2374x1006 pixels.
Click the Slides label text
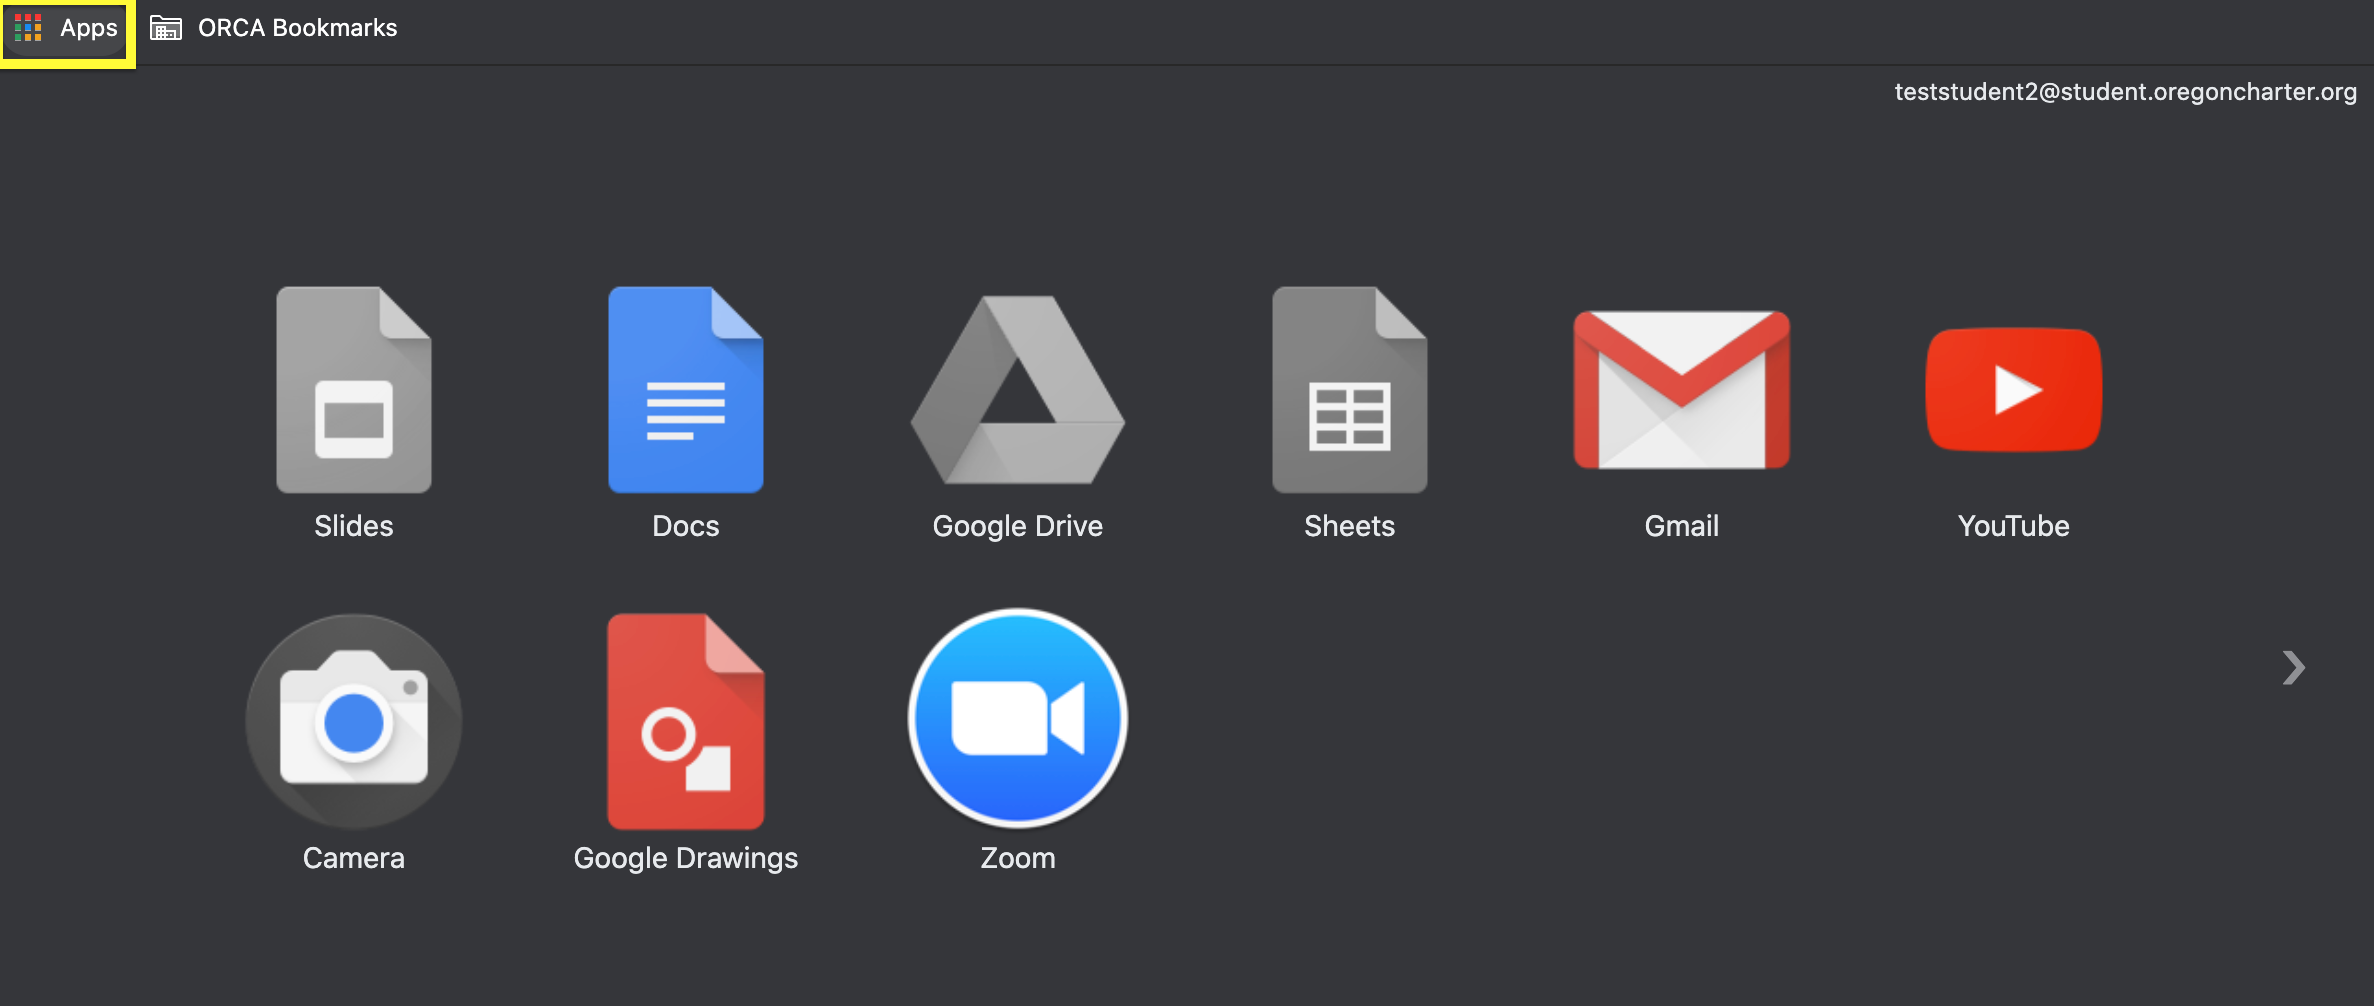[354, 526]
